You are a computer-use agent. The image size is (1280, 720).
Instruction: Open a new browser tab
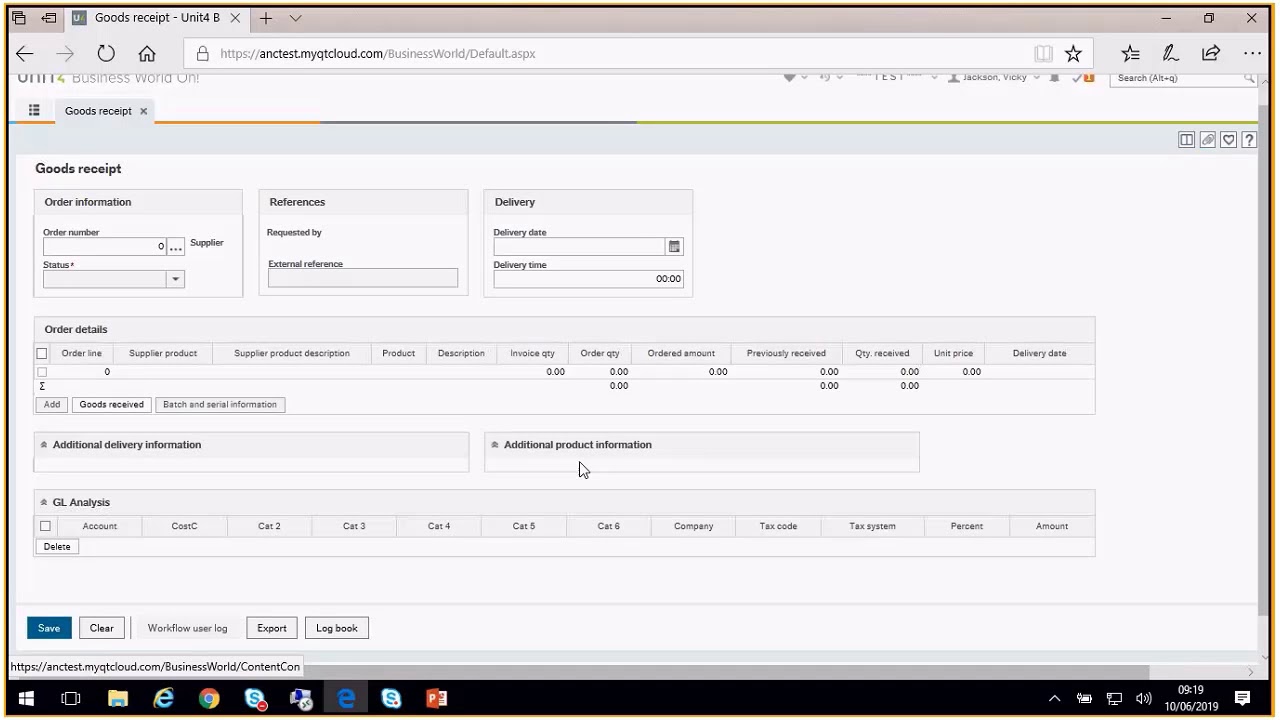tap(266, 18)
